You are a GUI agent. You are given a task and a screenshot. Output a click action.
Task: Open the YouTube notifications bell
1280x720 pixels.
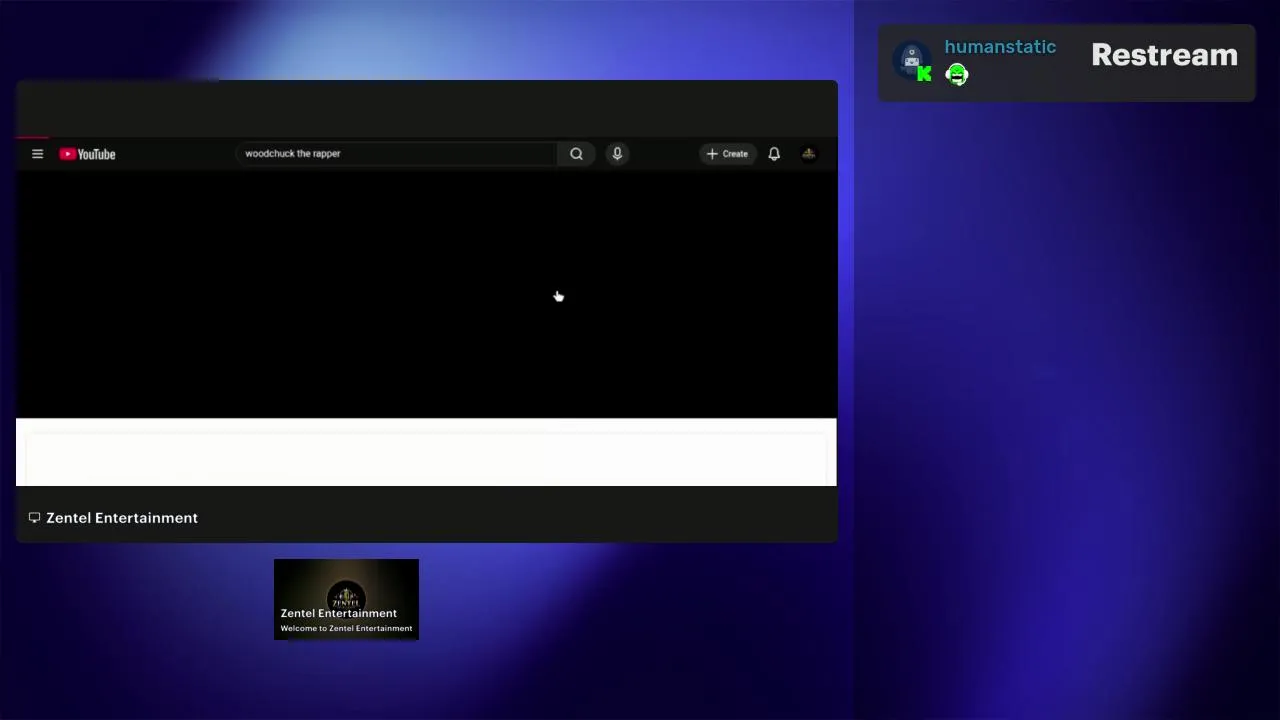[774, 154]
